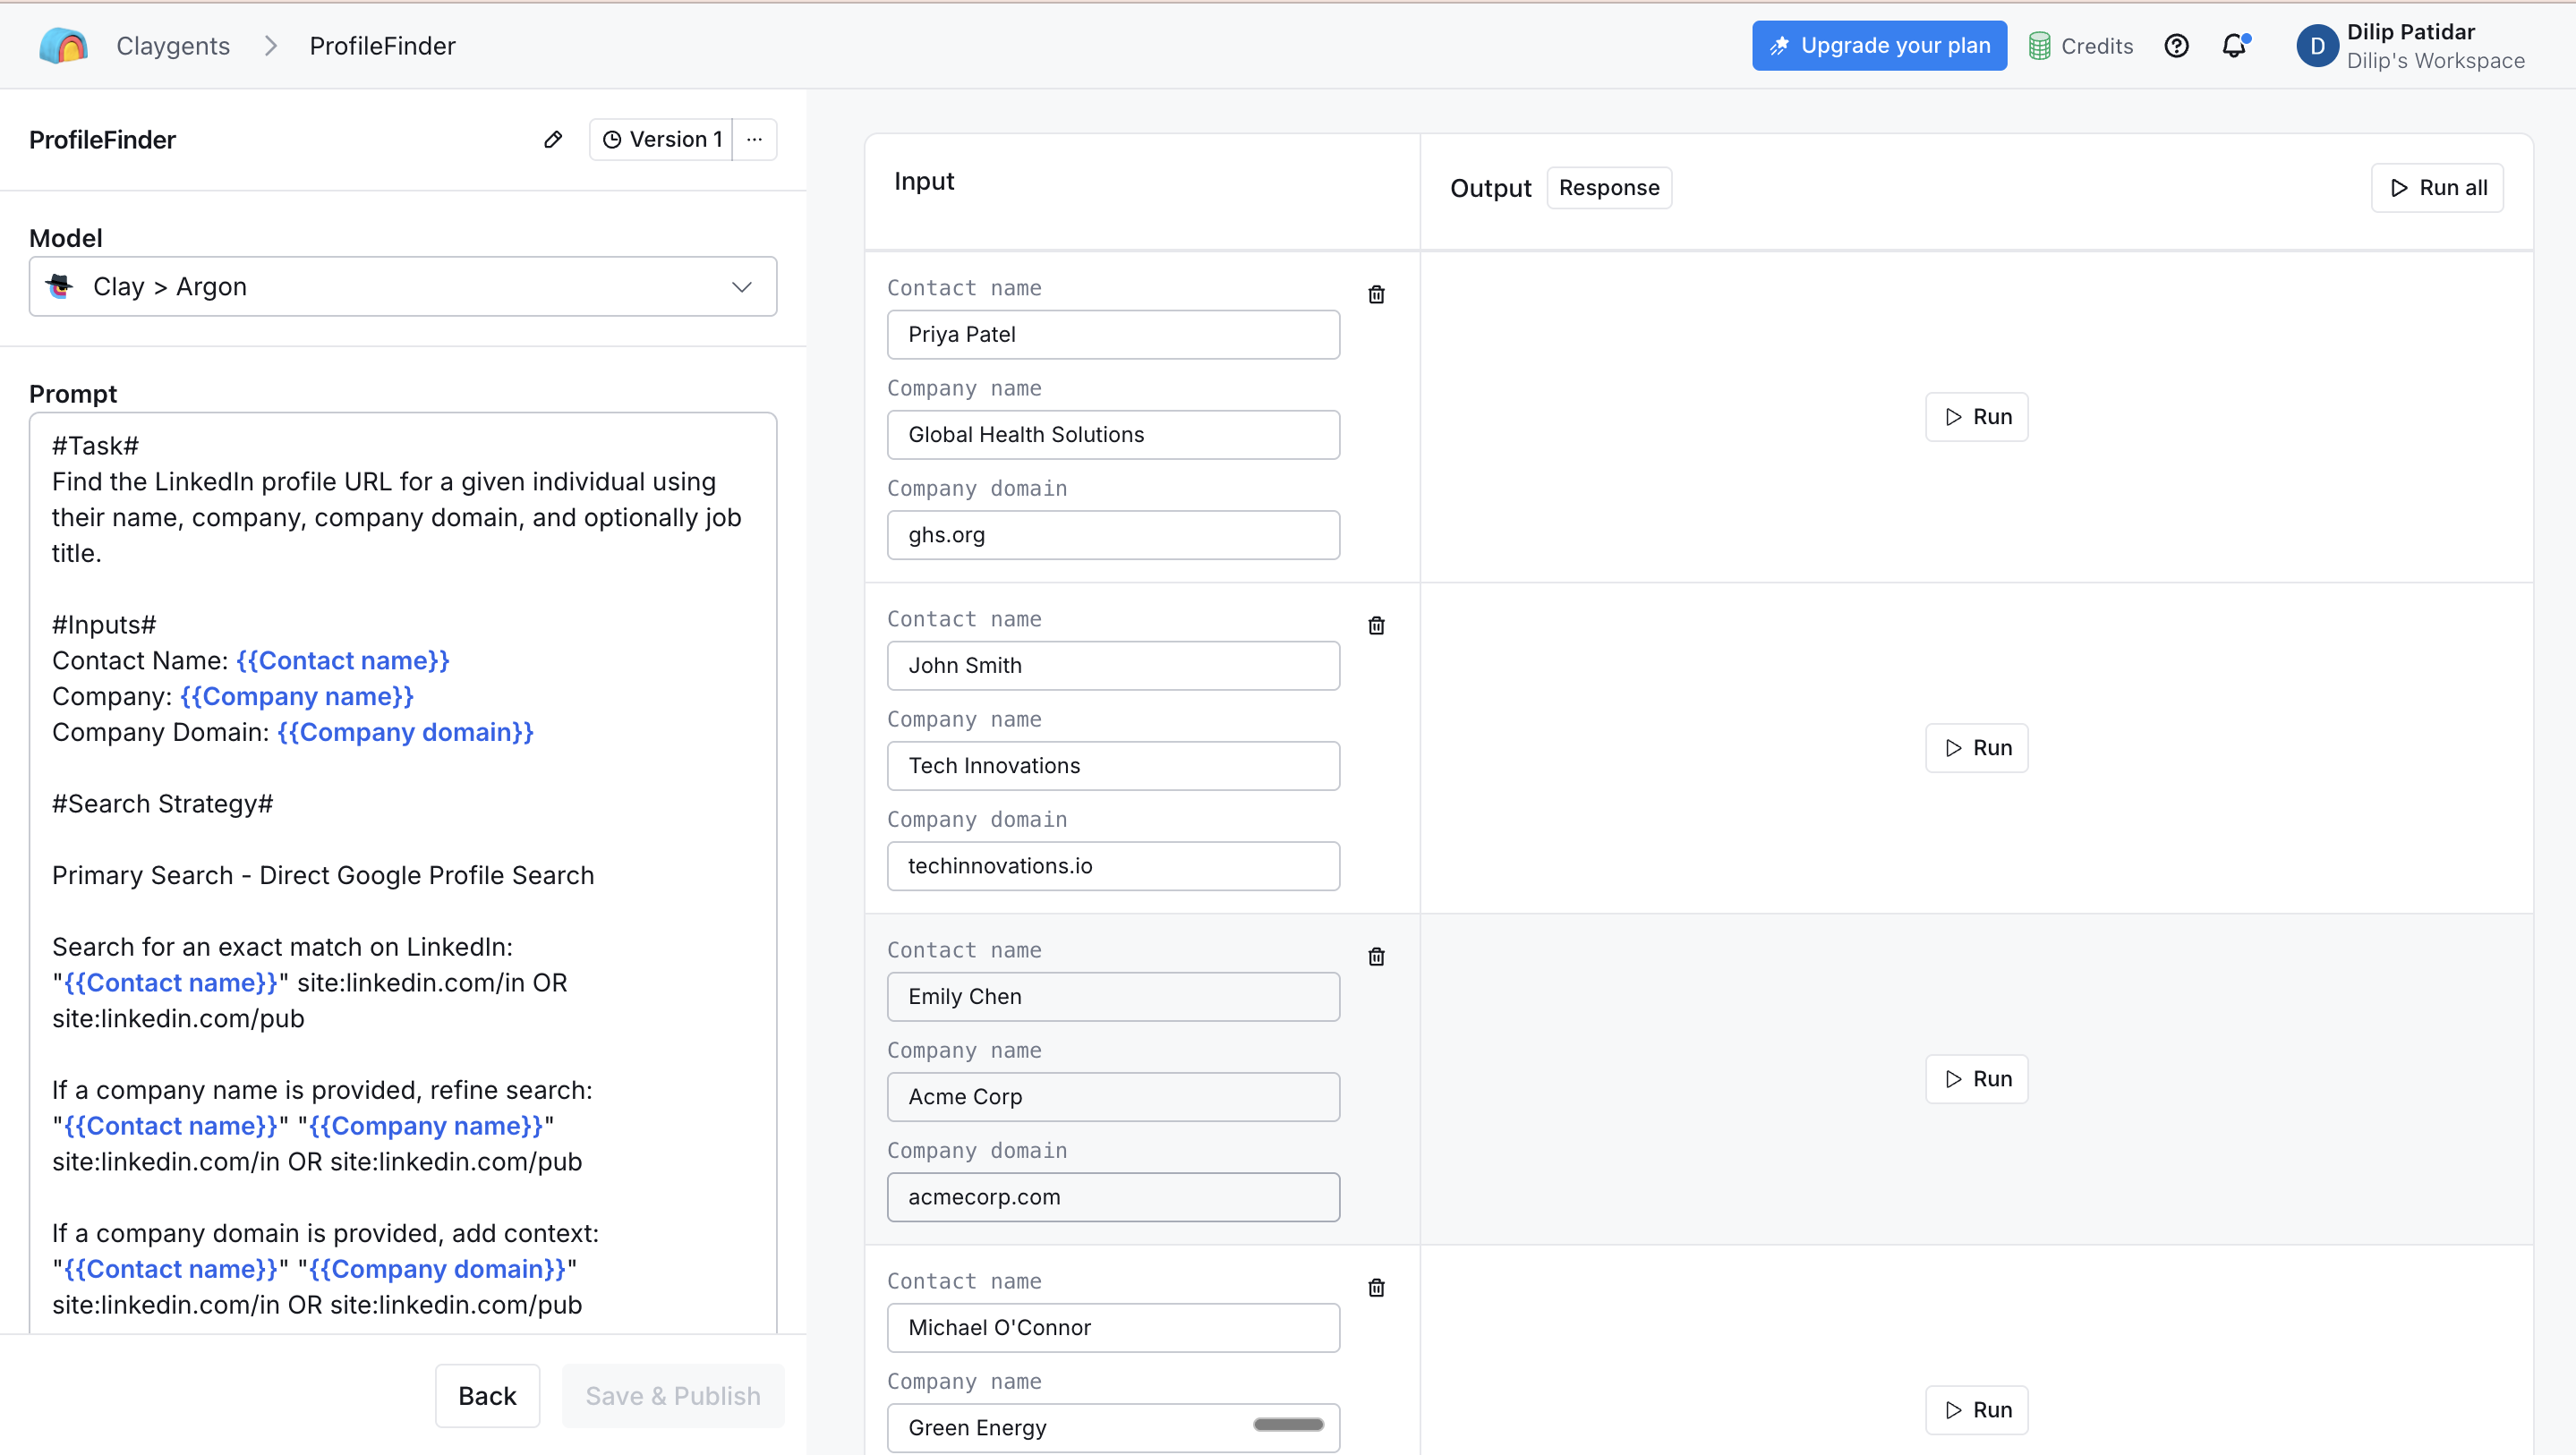Expand the Clay > Argon model dropdown

403,287
